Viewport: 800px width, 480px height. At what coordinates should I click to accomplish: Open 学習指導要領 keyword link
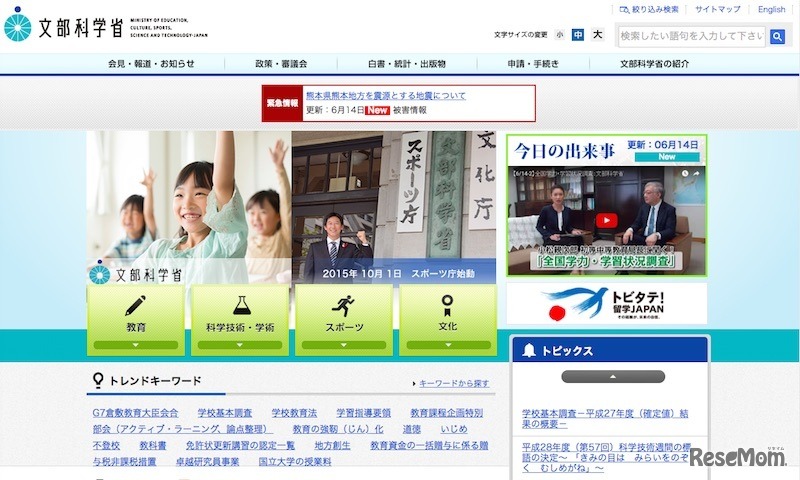(363, 413)
